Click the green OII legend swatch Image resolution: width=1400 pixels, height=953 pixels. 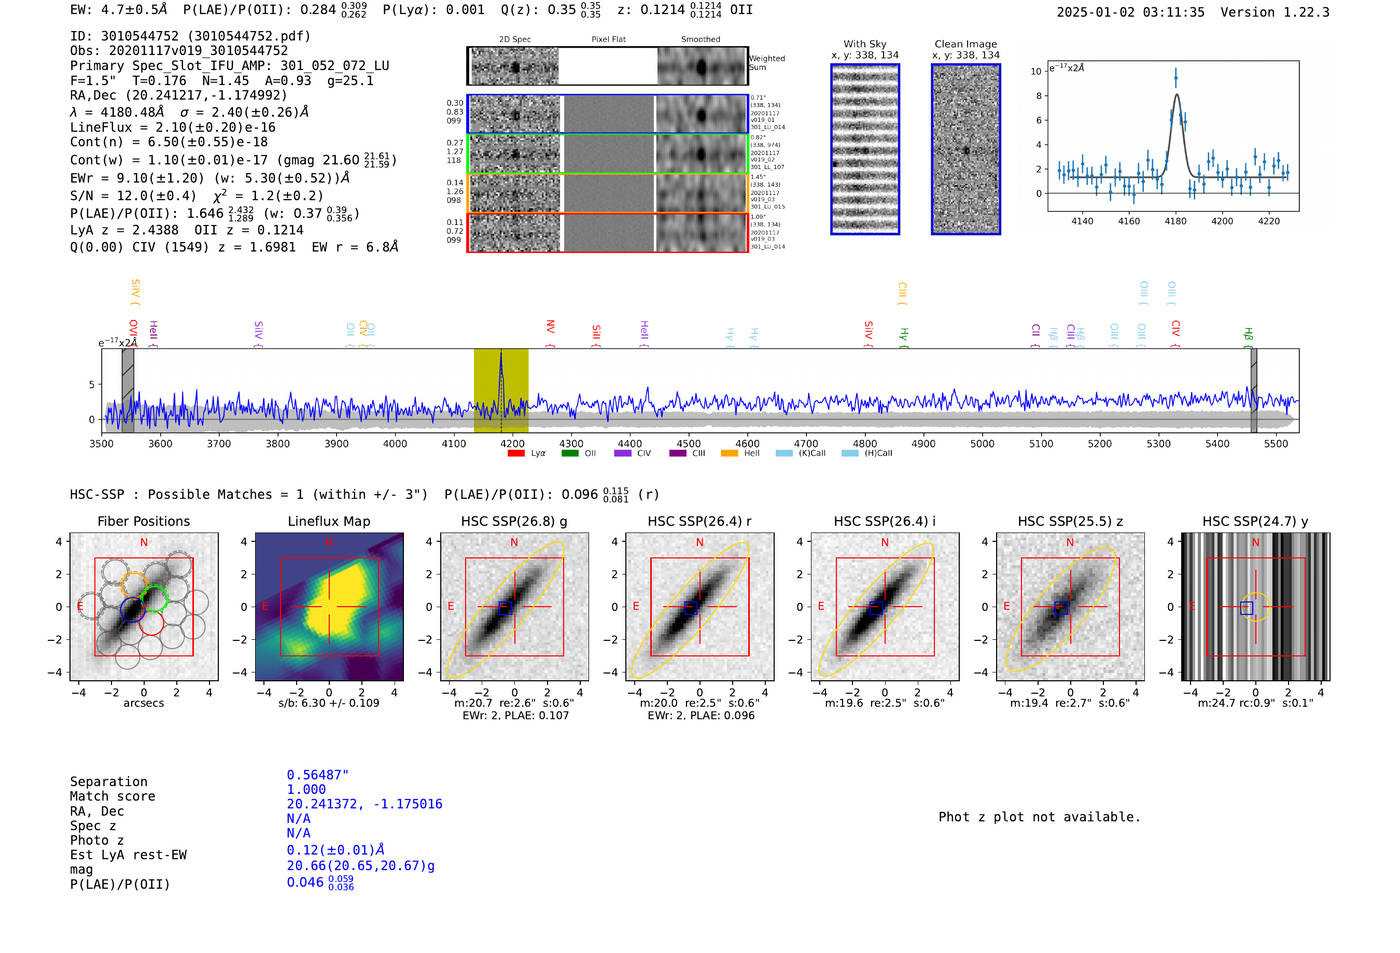[570, 453]
